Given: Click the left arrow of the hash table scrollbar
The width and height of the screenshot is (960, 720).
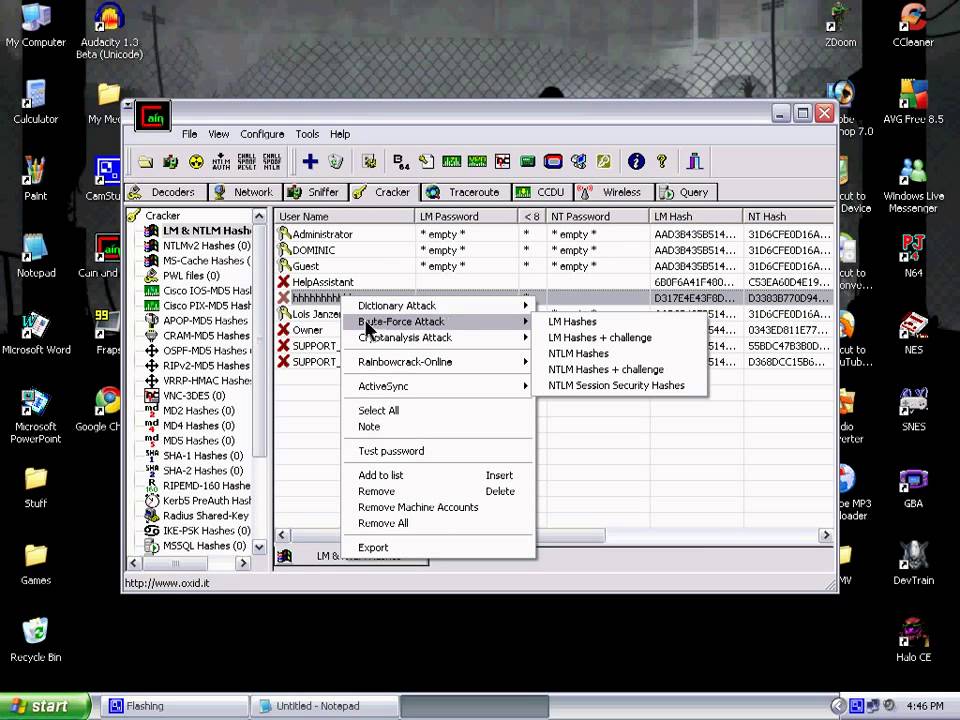Looking at the screenshot, I should pos(282,535).
